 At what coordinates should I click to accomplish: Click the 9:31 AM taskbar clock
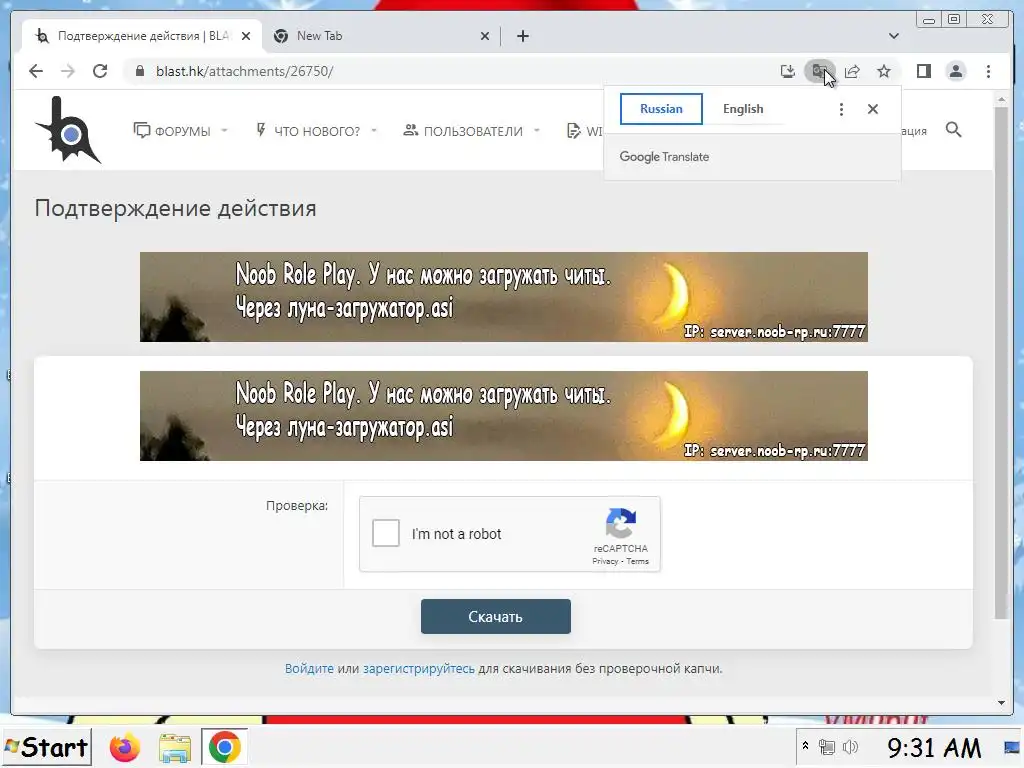pos(934,747)
